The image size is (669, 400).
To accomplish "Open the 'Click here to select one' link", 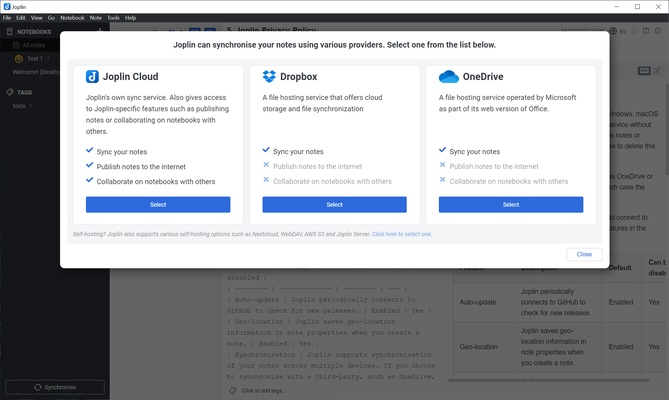I will point(402,234).
